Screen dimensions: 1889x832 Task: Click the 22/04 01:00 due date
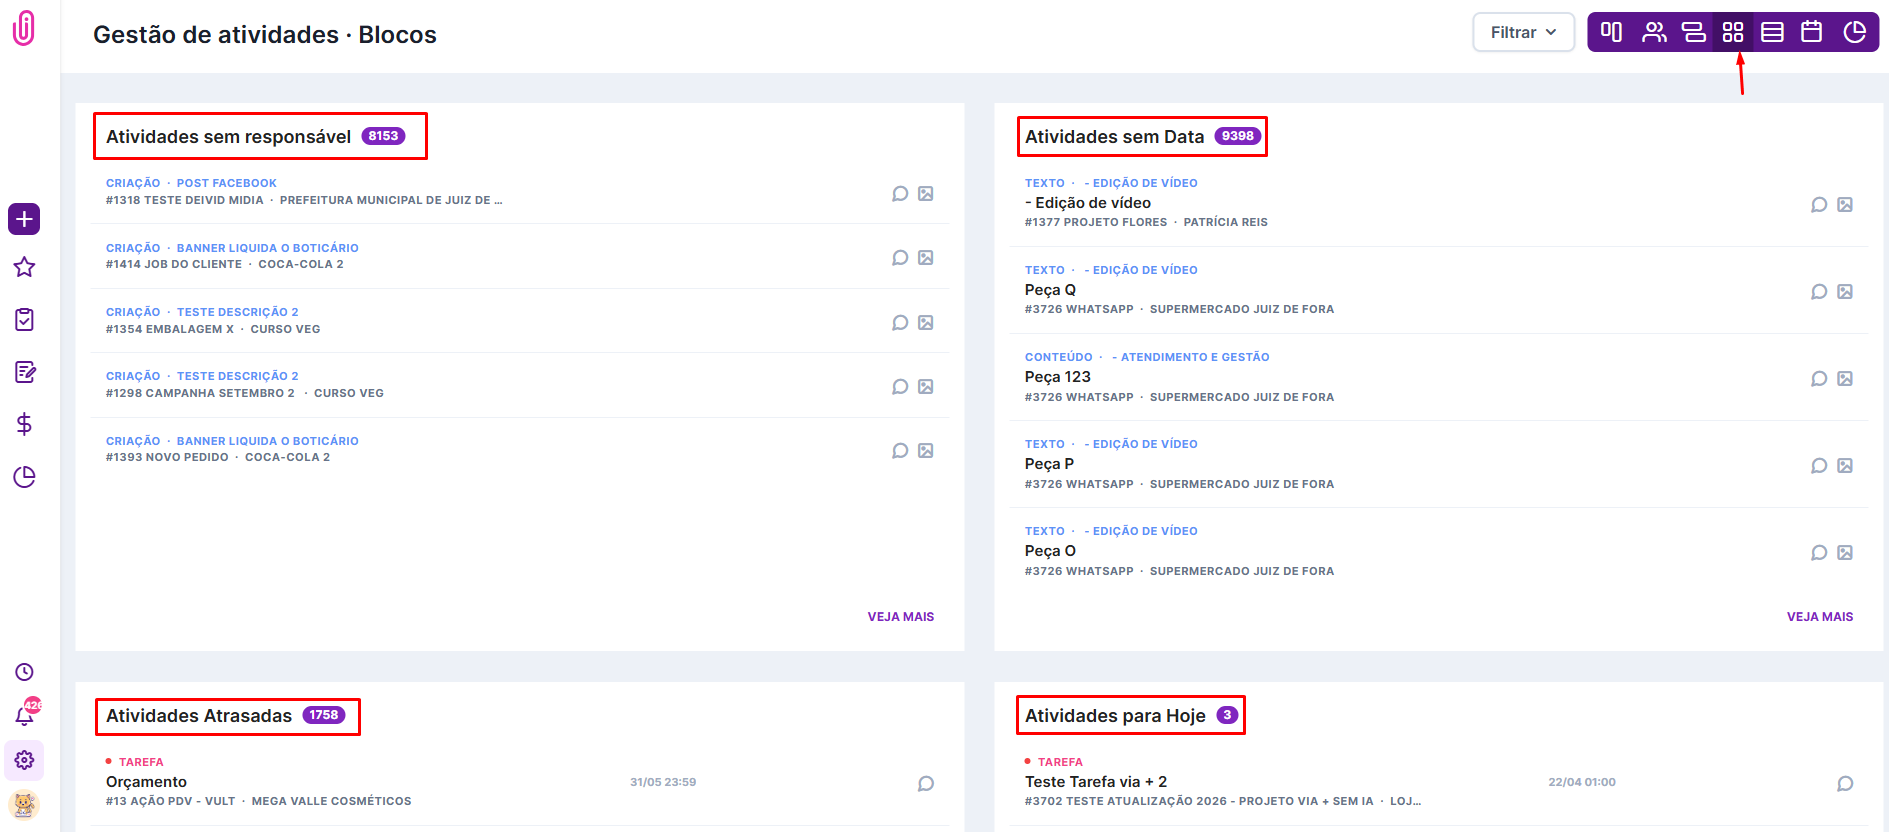1582,782
